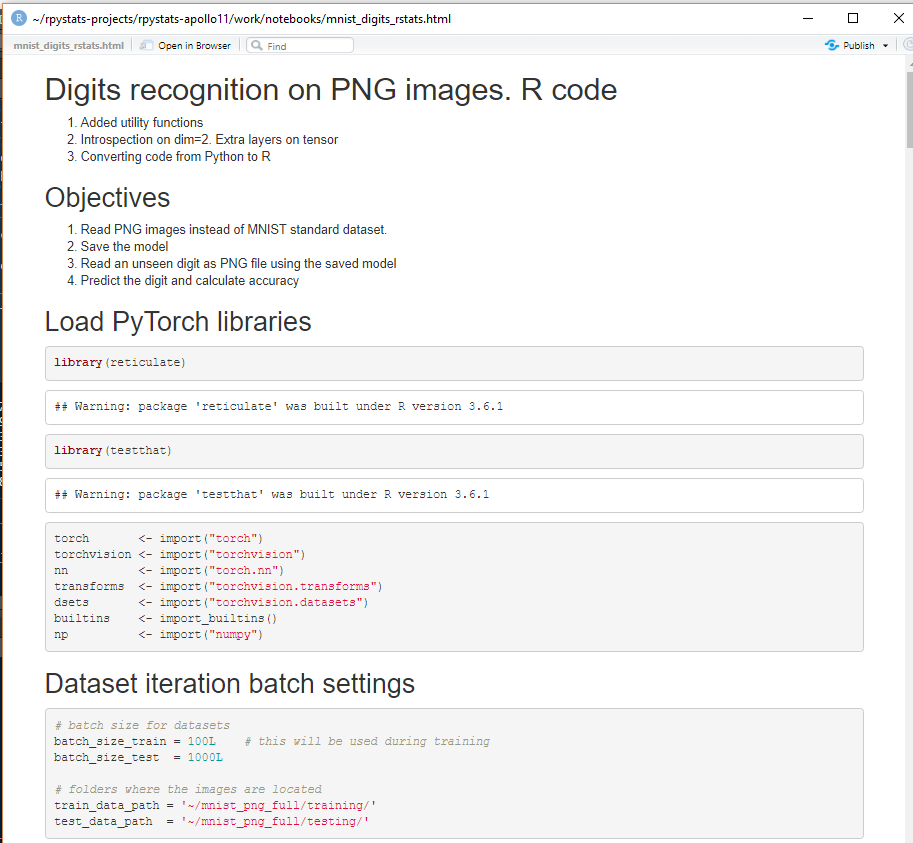Minimize the viewer window

pyautogui.click(x=806, y=18)
